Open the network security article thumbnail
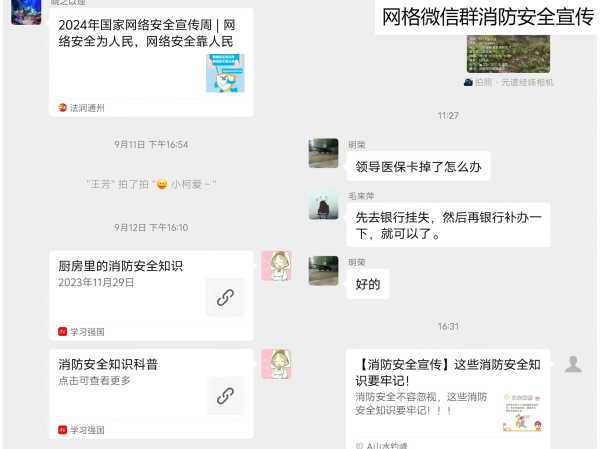Screen dimensions: 600x449 pyautogui.click(x=225, y=73)
